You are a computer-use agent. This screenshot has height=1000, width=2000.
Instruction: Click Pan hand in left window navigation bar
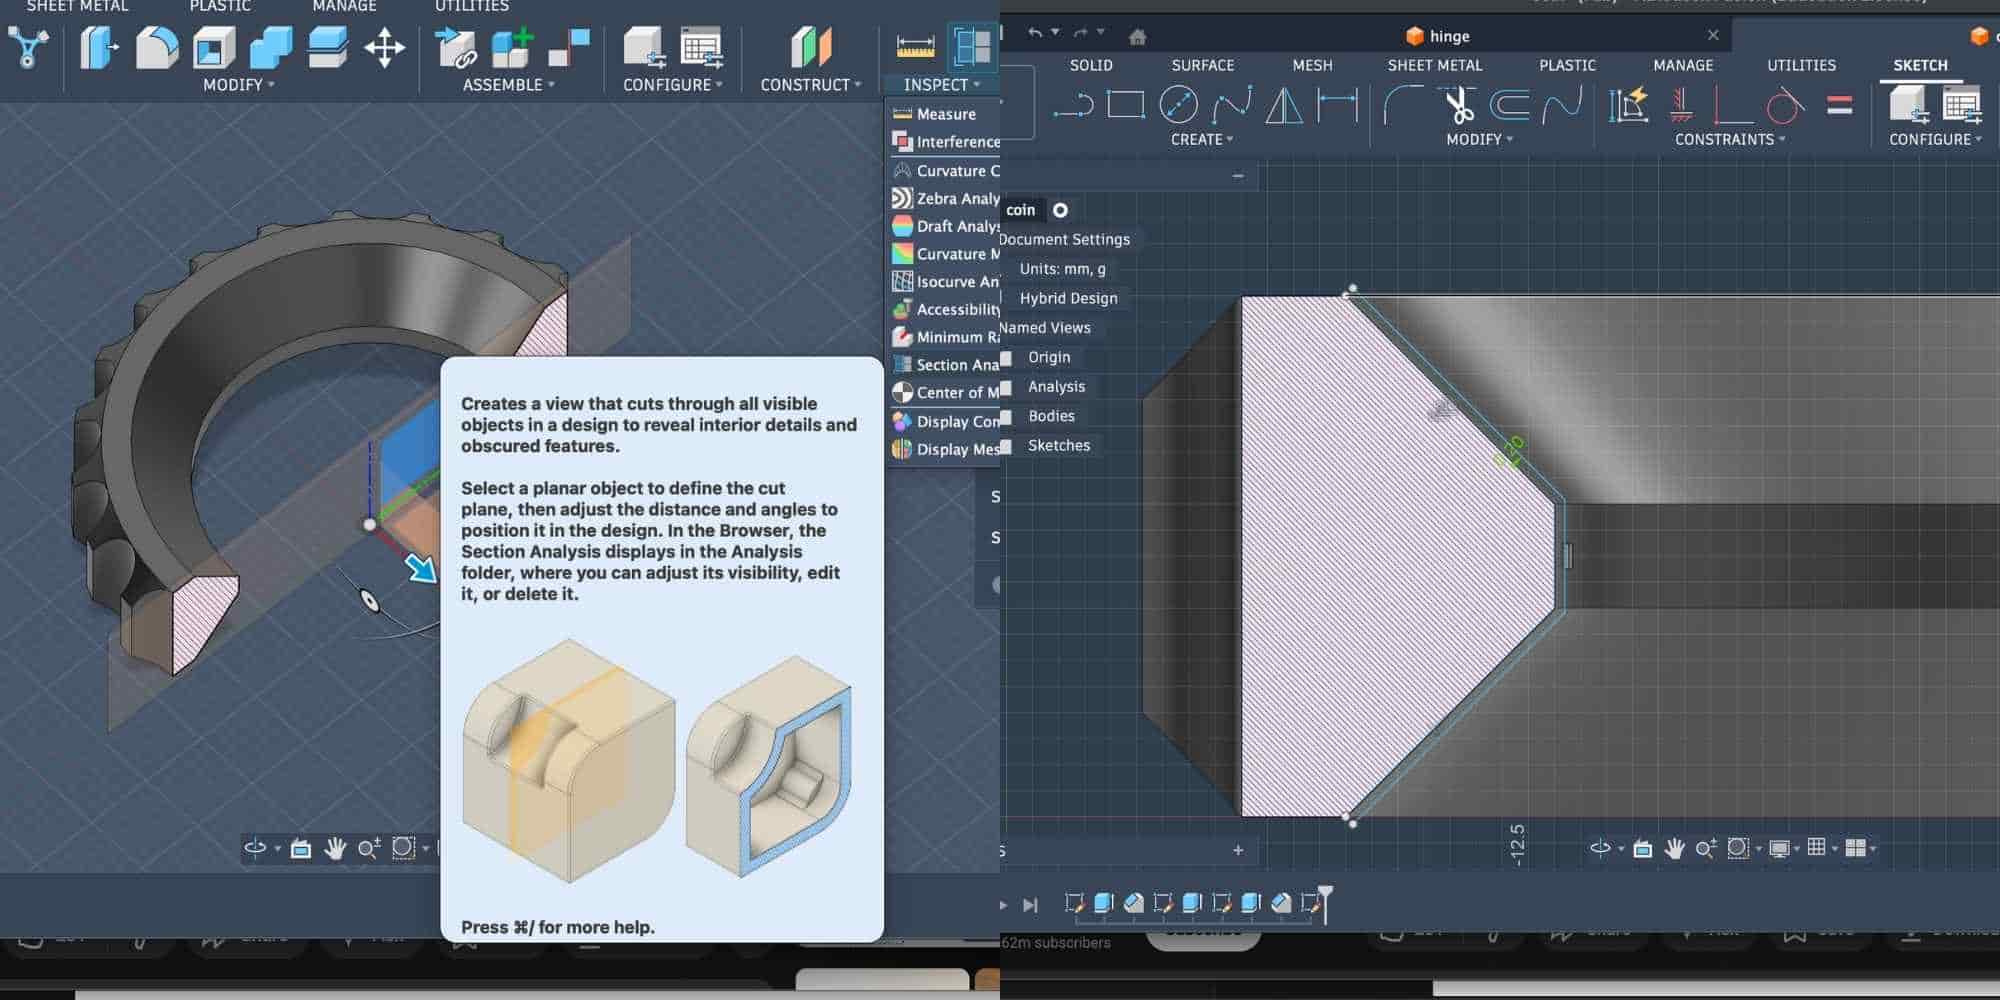coord(335,848)
